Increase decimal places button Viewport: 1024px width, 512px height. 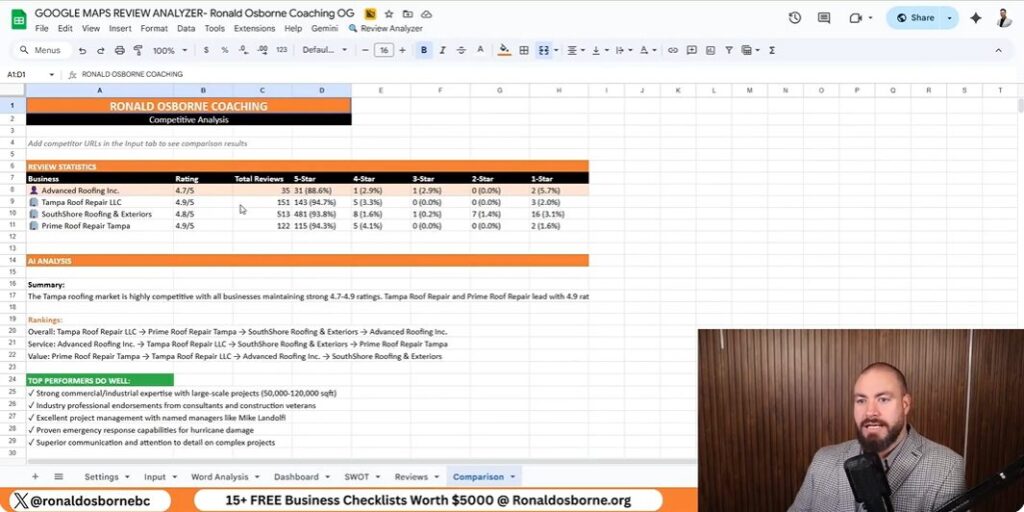pos(263,50)
